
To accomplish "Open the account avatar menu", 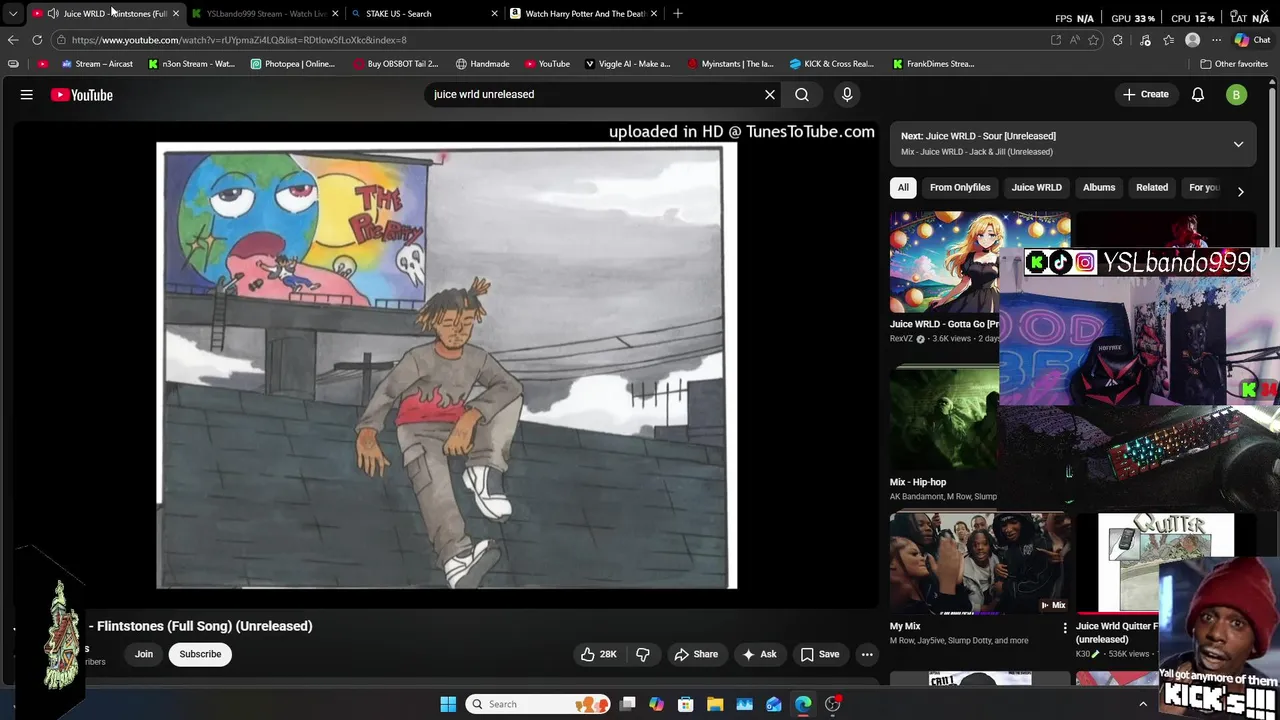I will coord(1237,94).
